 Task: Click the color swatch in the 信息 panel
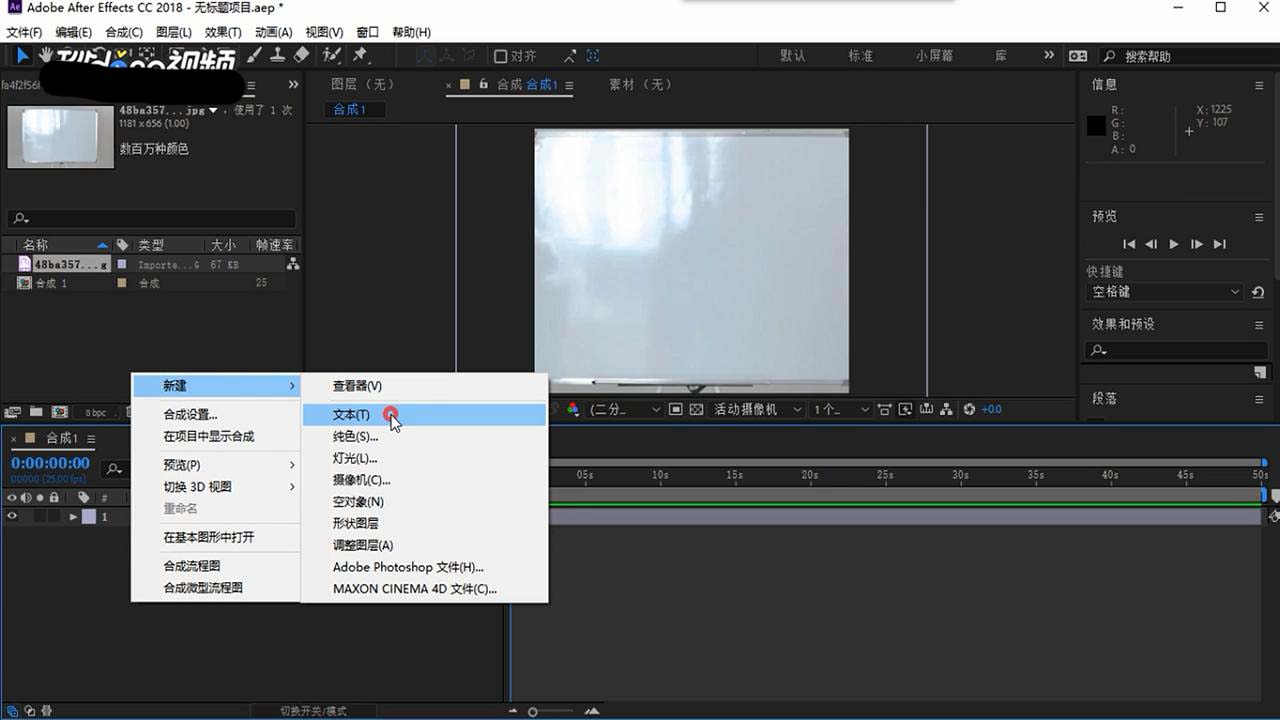point(1097,125)
